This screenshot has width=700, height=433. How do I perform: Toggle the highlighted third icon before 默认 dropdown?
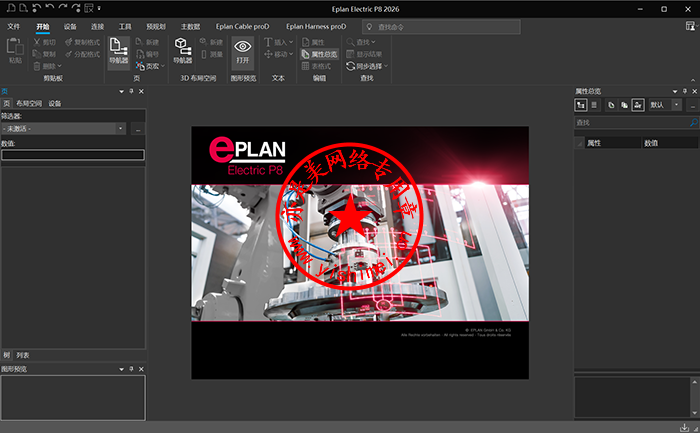pos(638,104)
